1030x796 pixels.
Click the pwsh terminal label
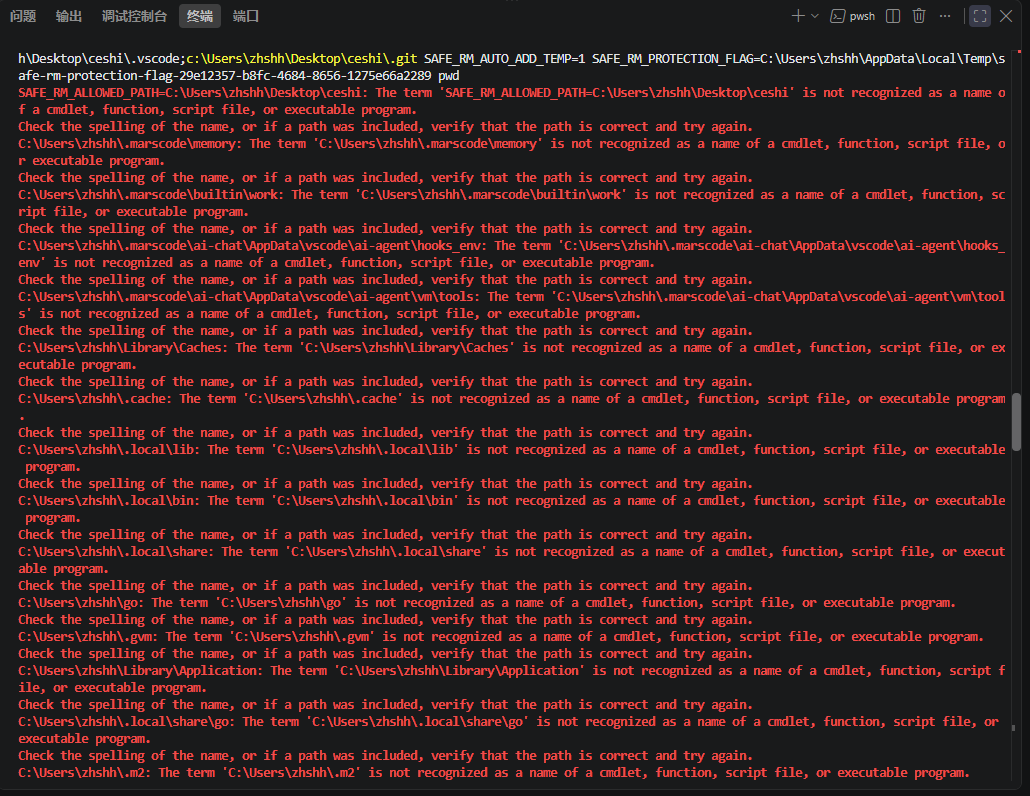click(862, 16)
